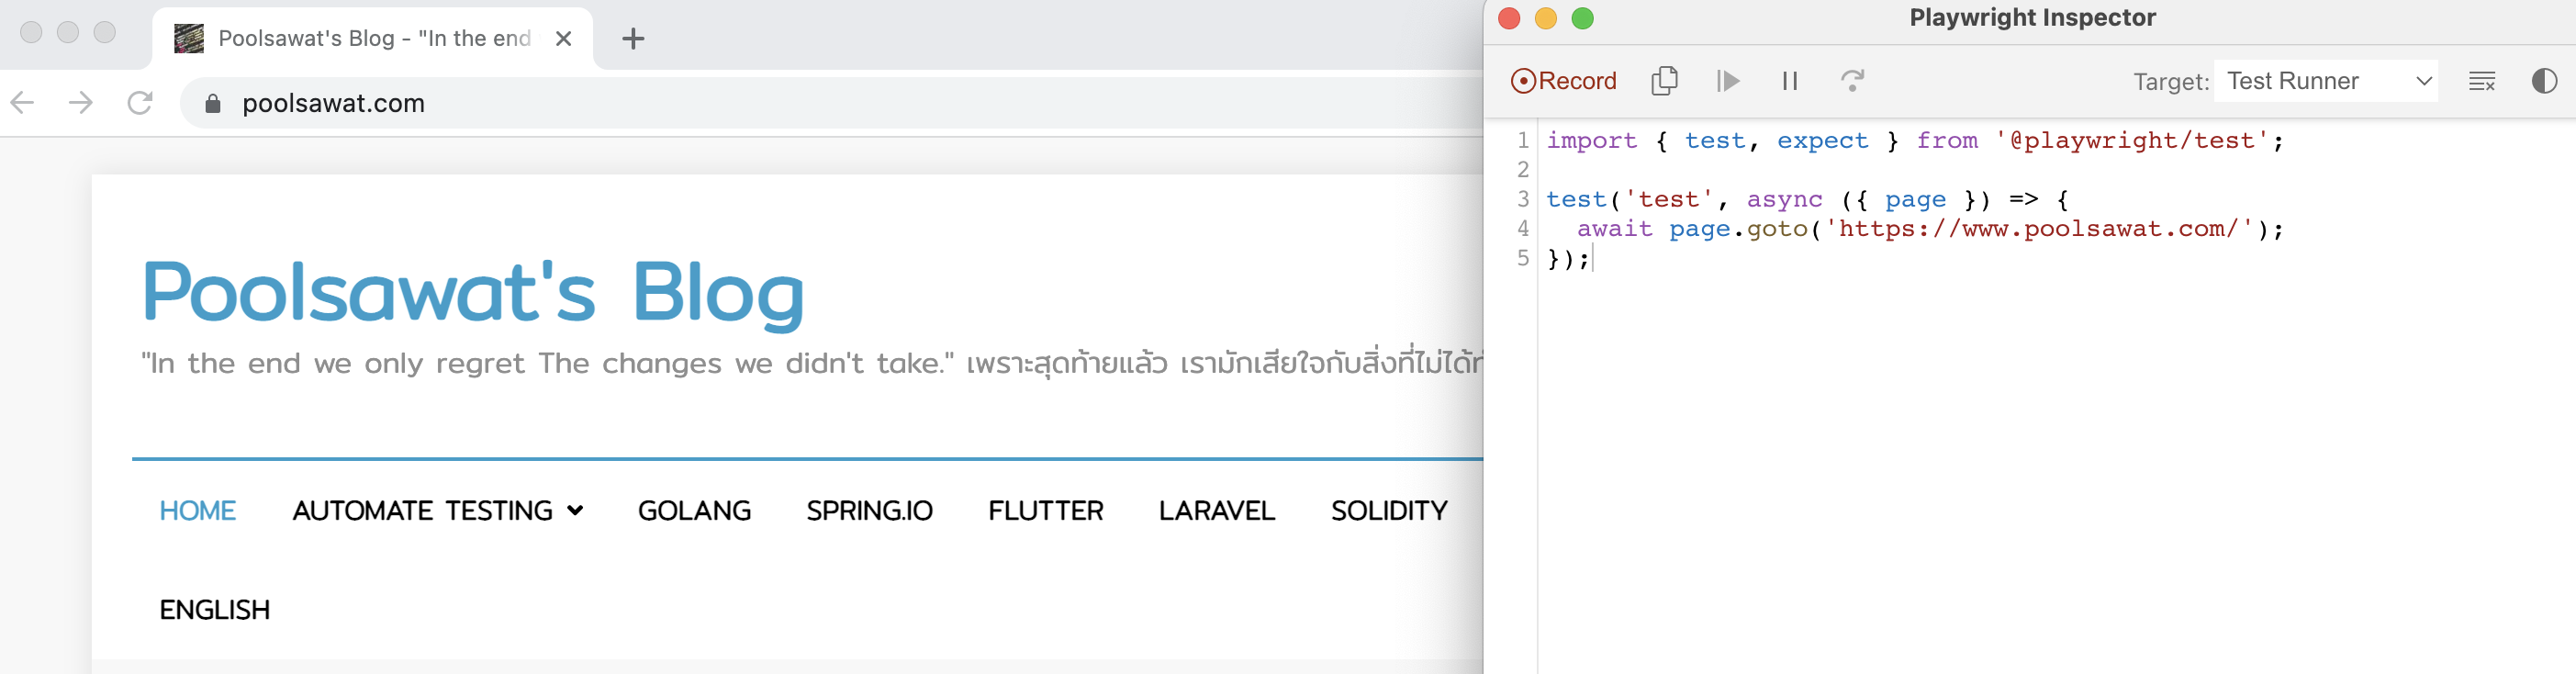
Task: Close the Playwright Inspector window
Action: coord(1509,18)
